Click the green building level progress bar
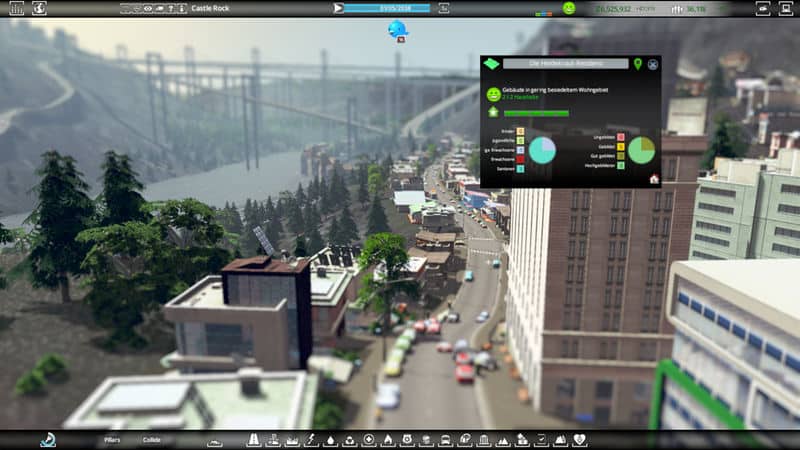The height and width of the screenshot is (450, 800). tap(536, 113)
